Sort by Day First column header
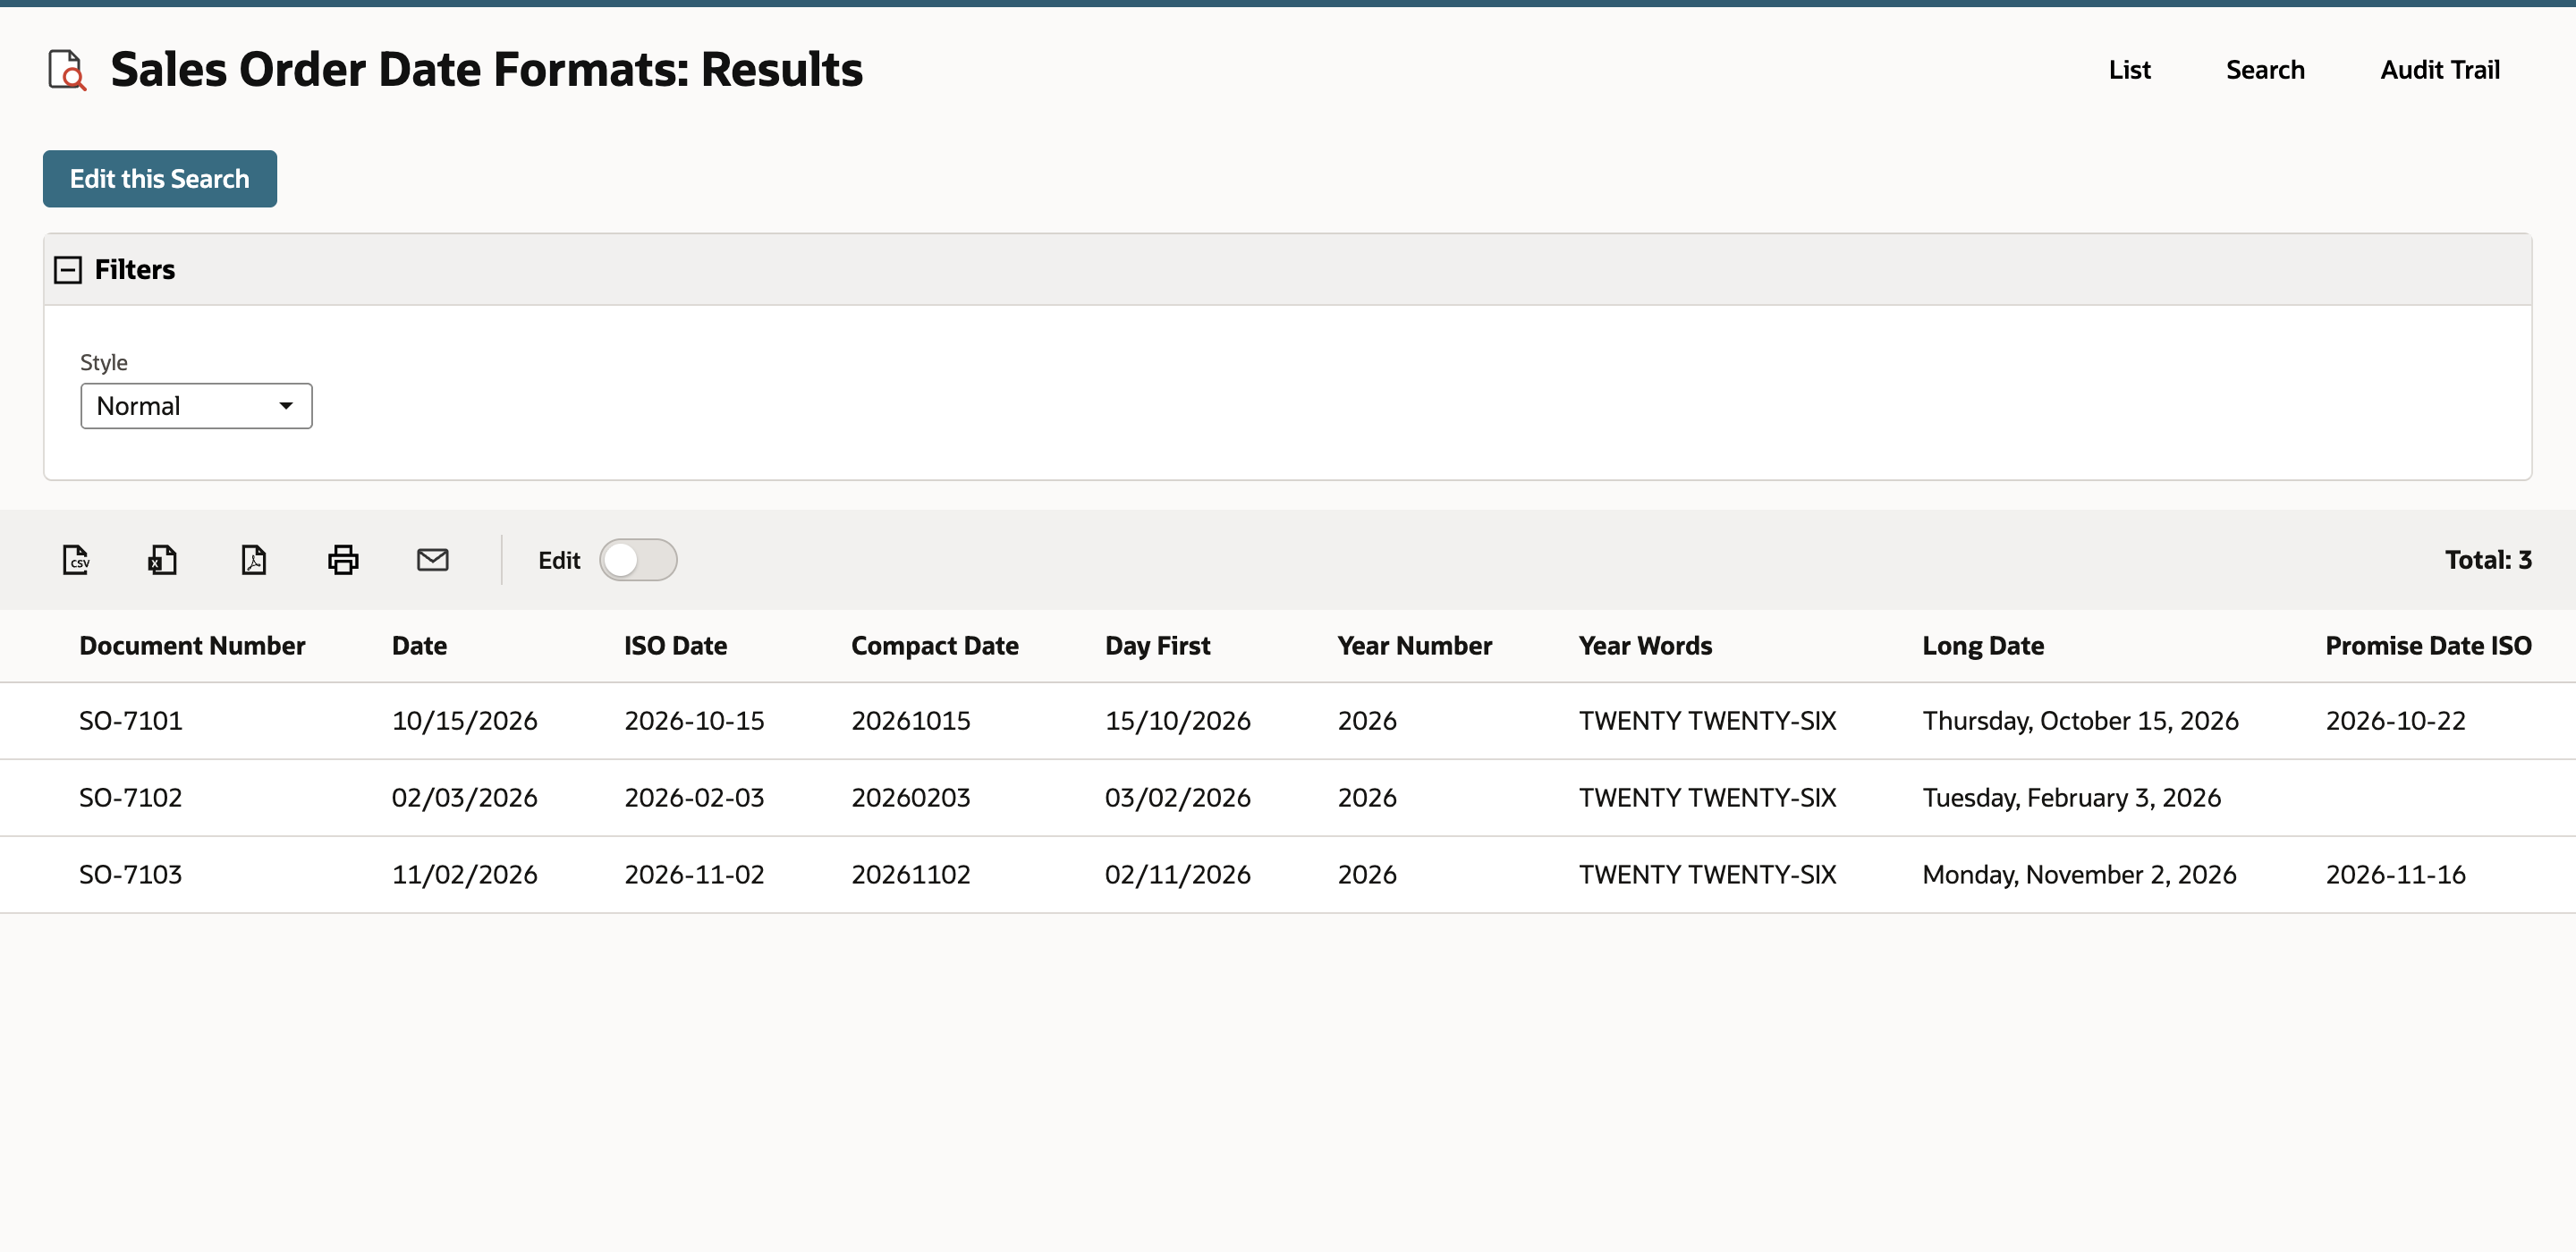Image resolution: width=2576 pixels, height=1252 pixels. (x=1158, y=646)
